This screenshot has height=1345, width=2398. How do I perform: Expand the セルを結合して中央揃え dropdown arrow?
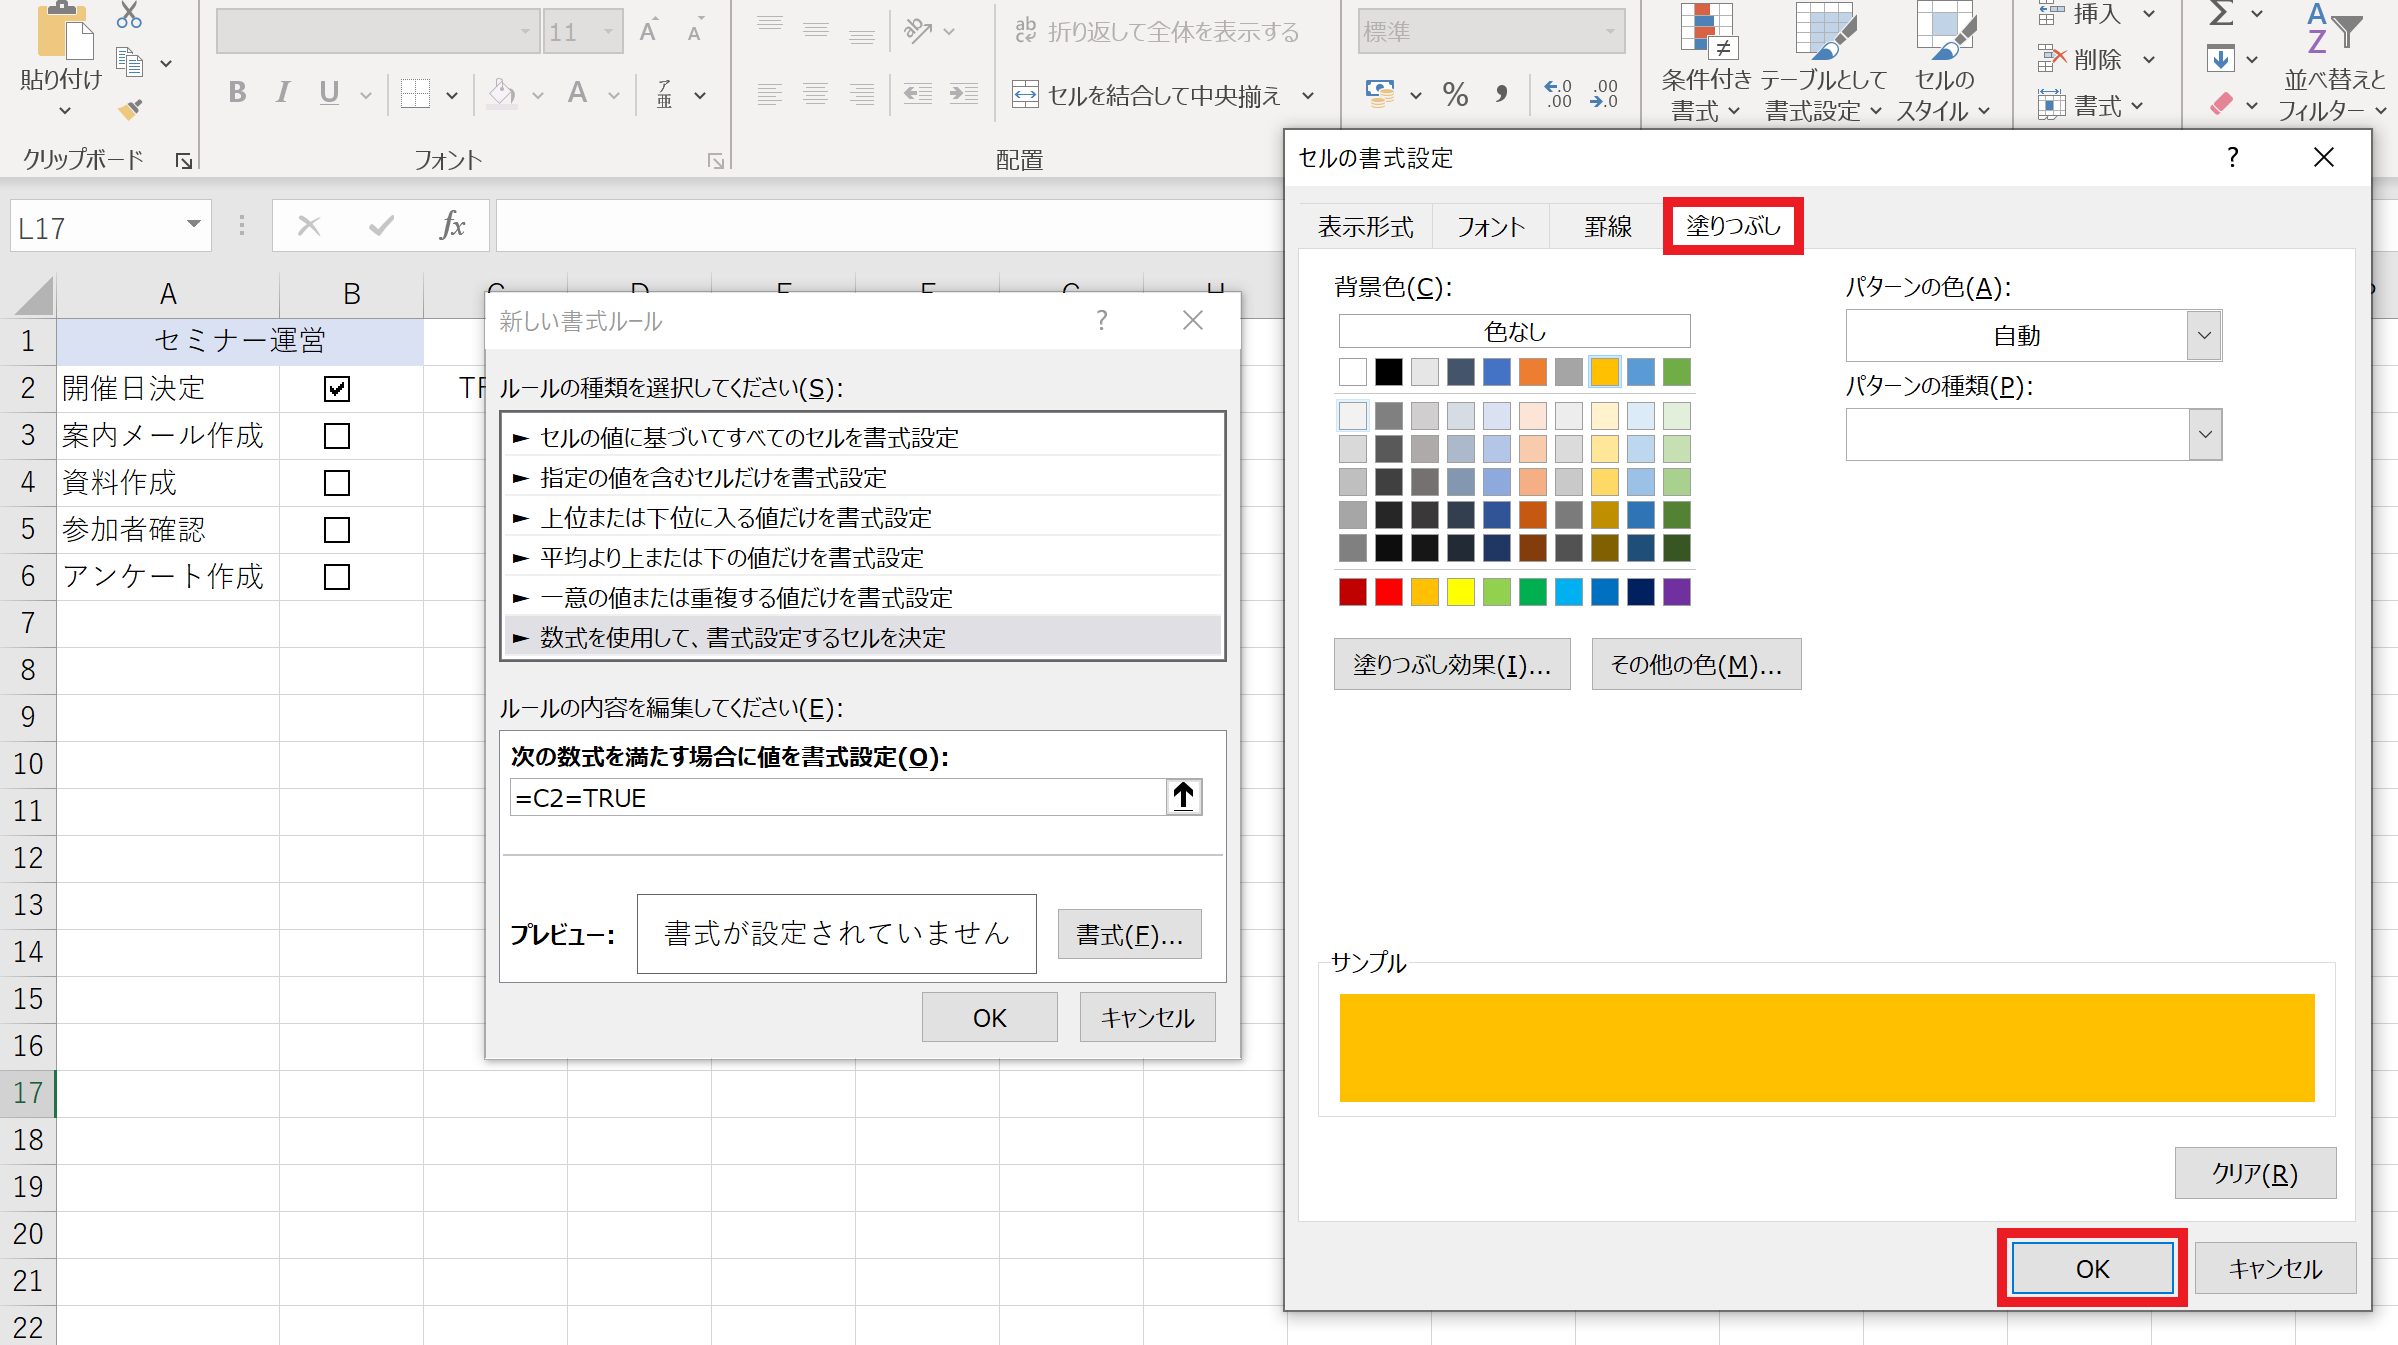1307,96
